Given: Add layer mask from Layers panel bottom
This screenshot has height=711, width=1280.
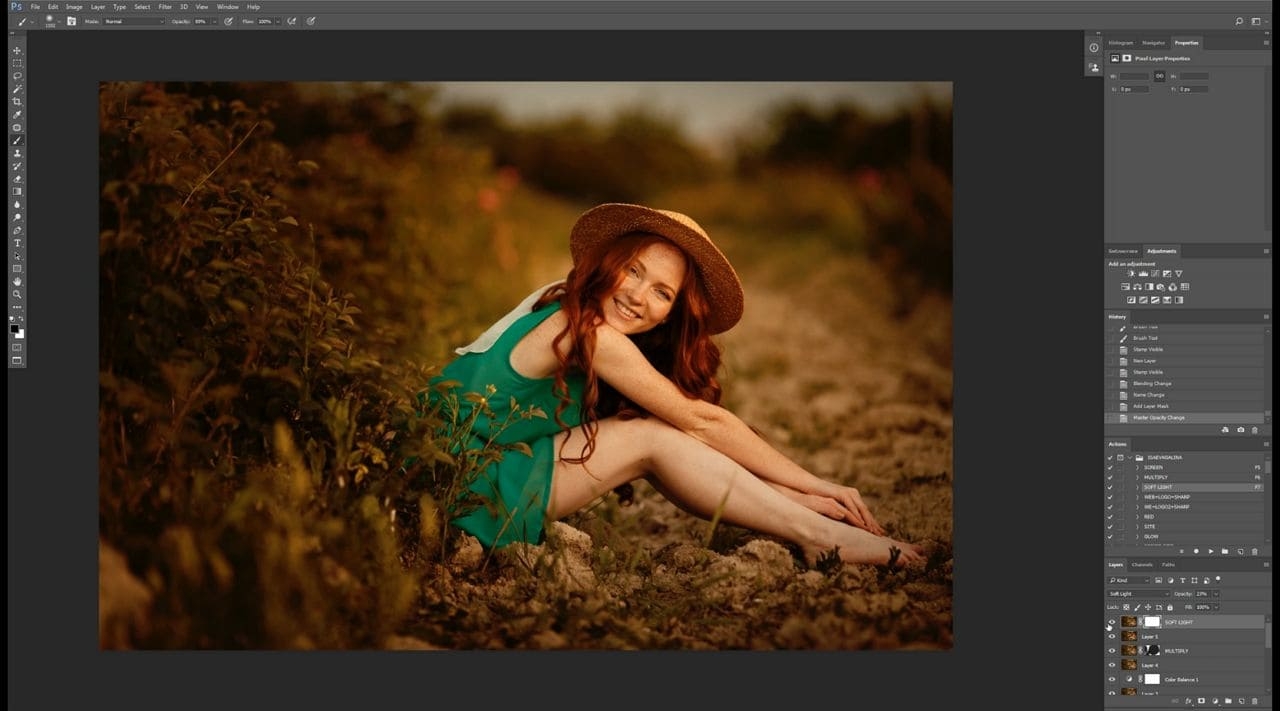Looking at the screenshot, I should (x=1201, y=701).
